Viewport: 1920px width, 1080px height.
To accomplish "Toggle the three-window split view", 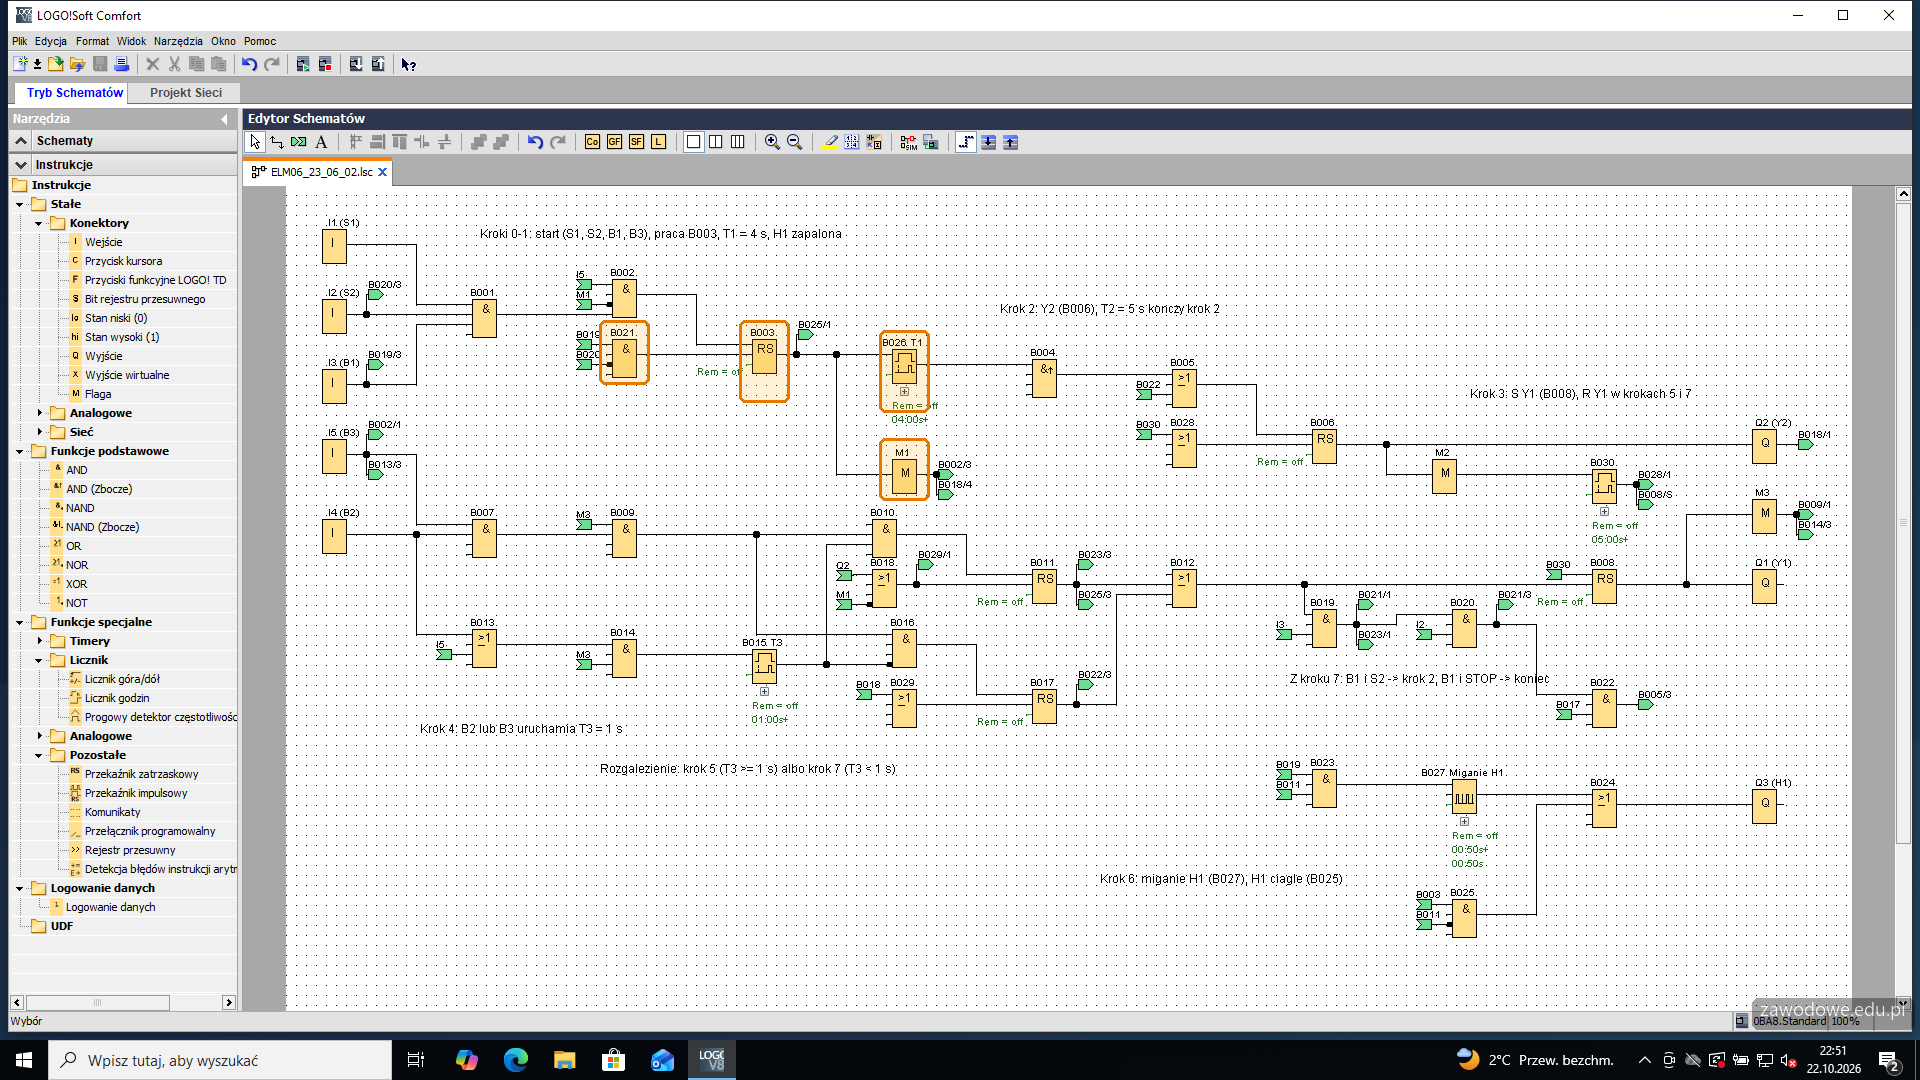I will click(737, 142).
